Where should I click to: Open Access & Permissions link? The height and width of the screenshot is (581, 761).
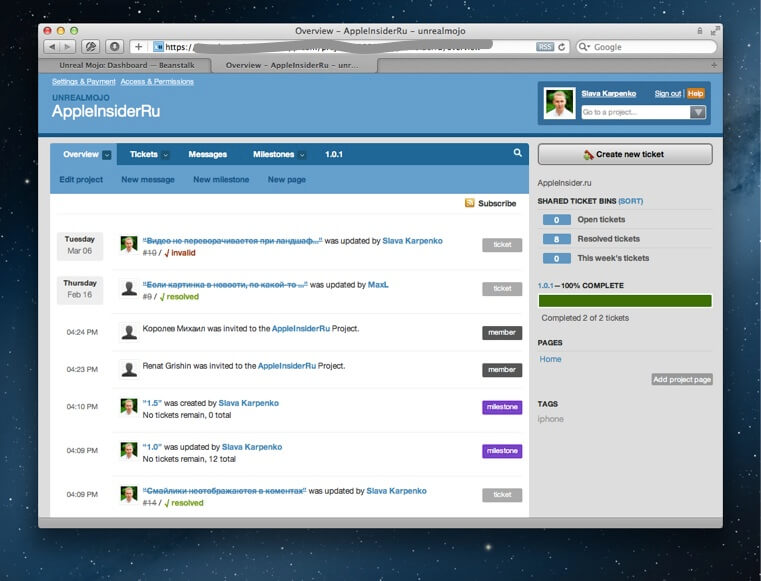click(x=157, y=82)
